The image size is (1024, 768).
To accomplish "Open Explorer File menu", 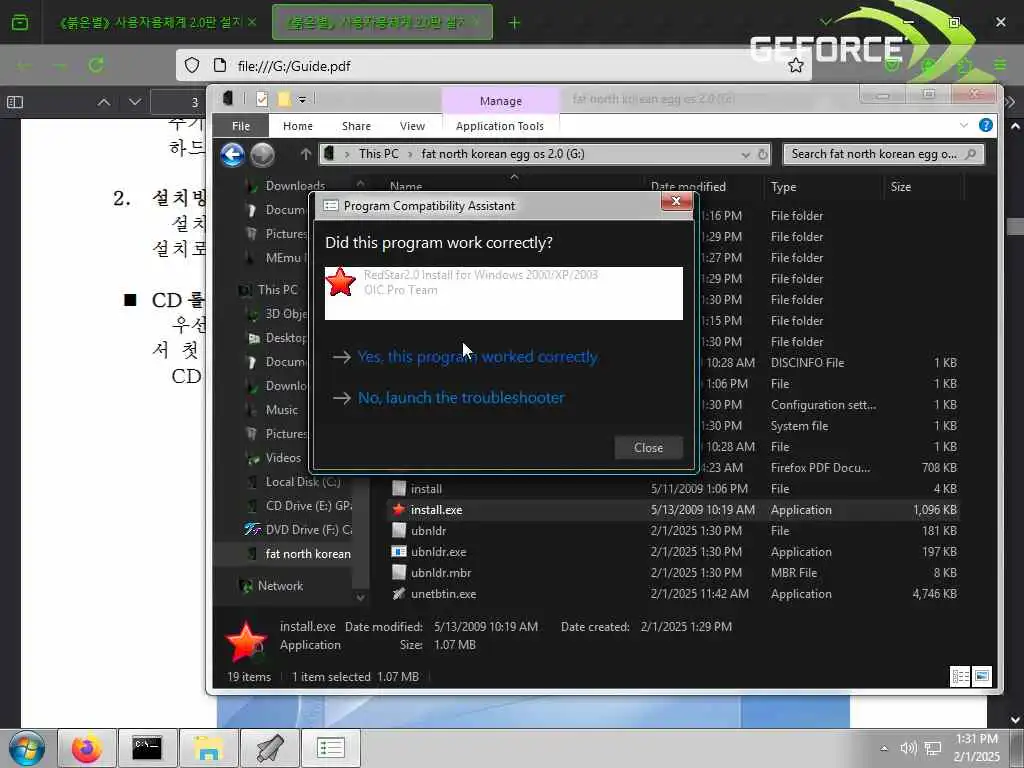I will point(241,126).
